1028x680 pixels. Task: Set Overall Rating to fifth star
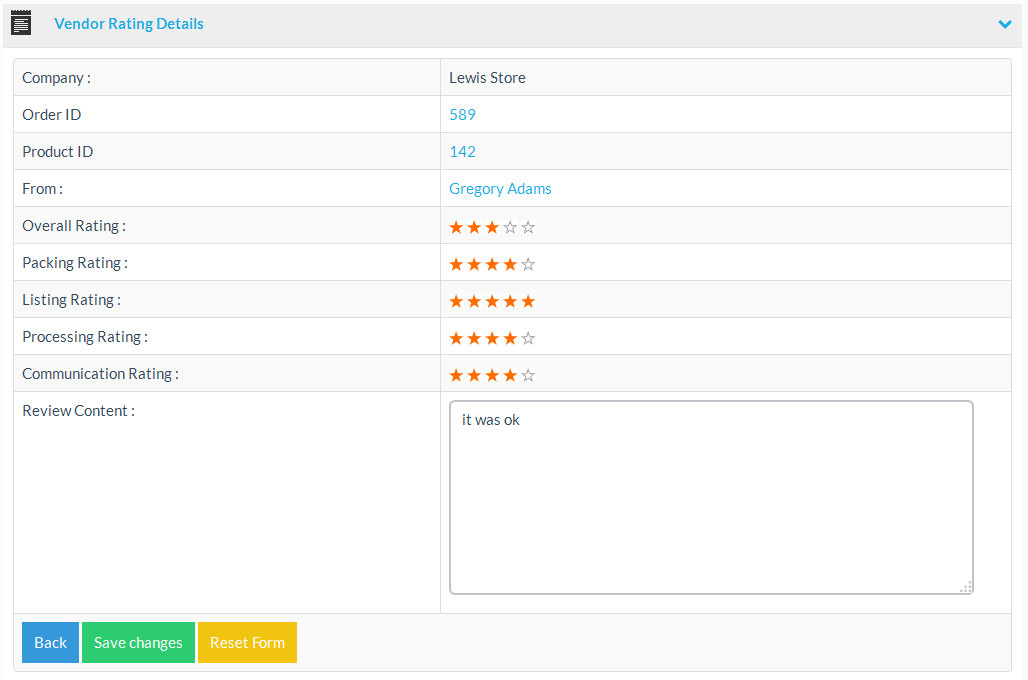[x=528, y=227]
